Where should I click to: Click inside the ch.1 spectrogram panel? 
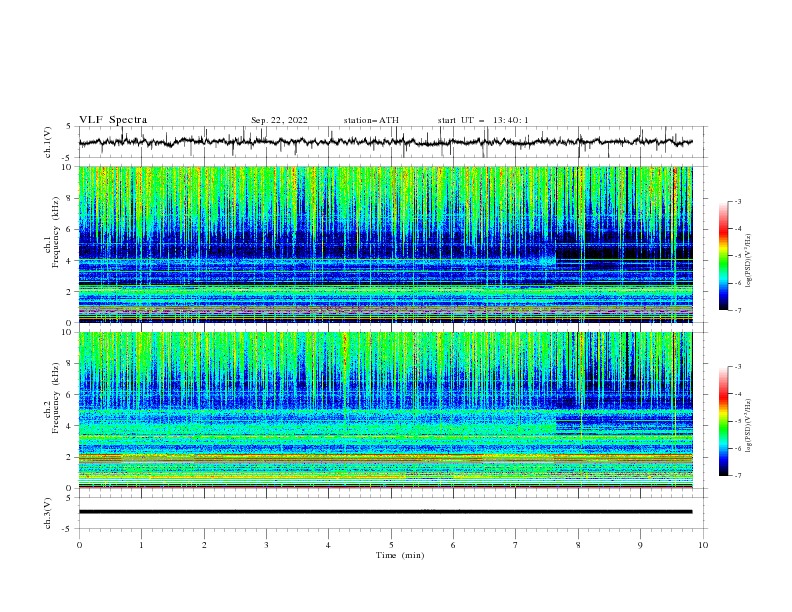click(385, 244)
